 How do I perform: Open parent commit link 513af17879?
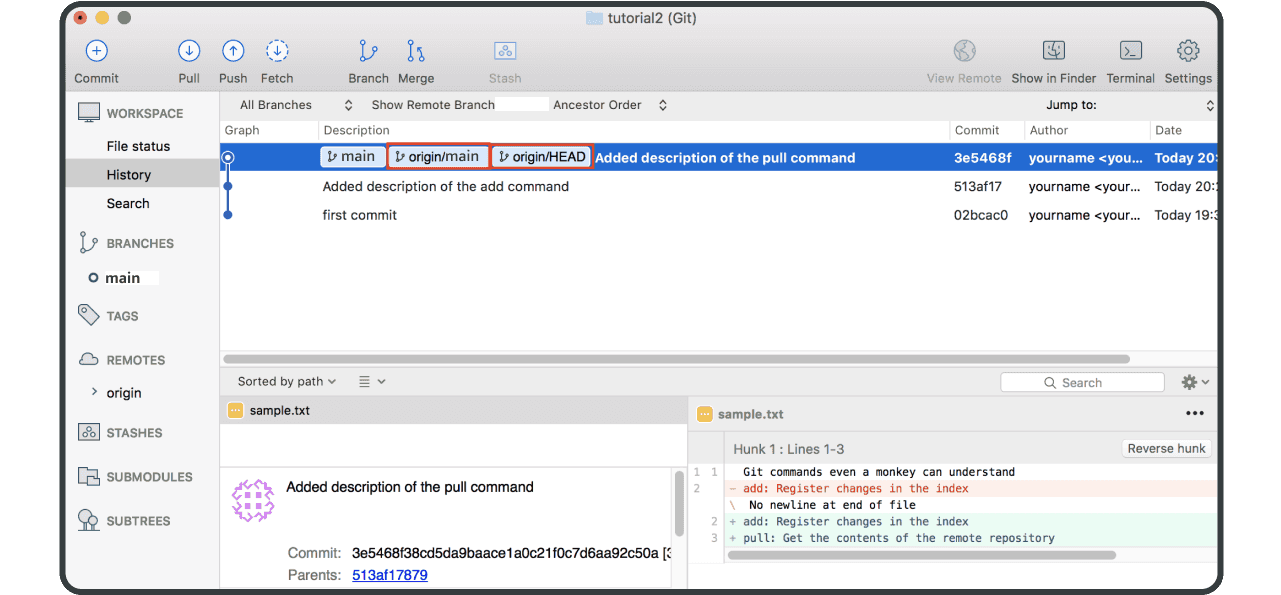pyautogui.click(x=390, y=575)
